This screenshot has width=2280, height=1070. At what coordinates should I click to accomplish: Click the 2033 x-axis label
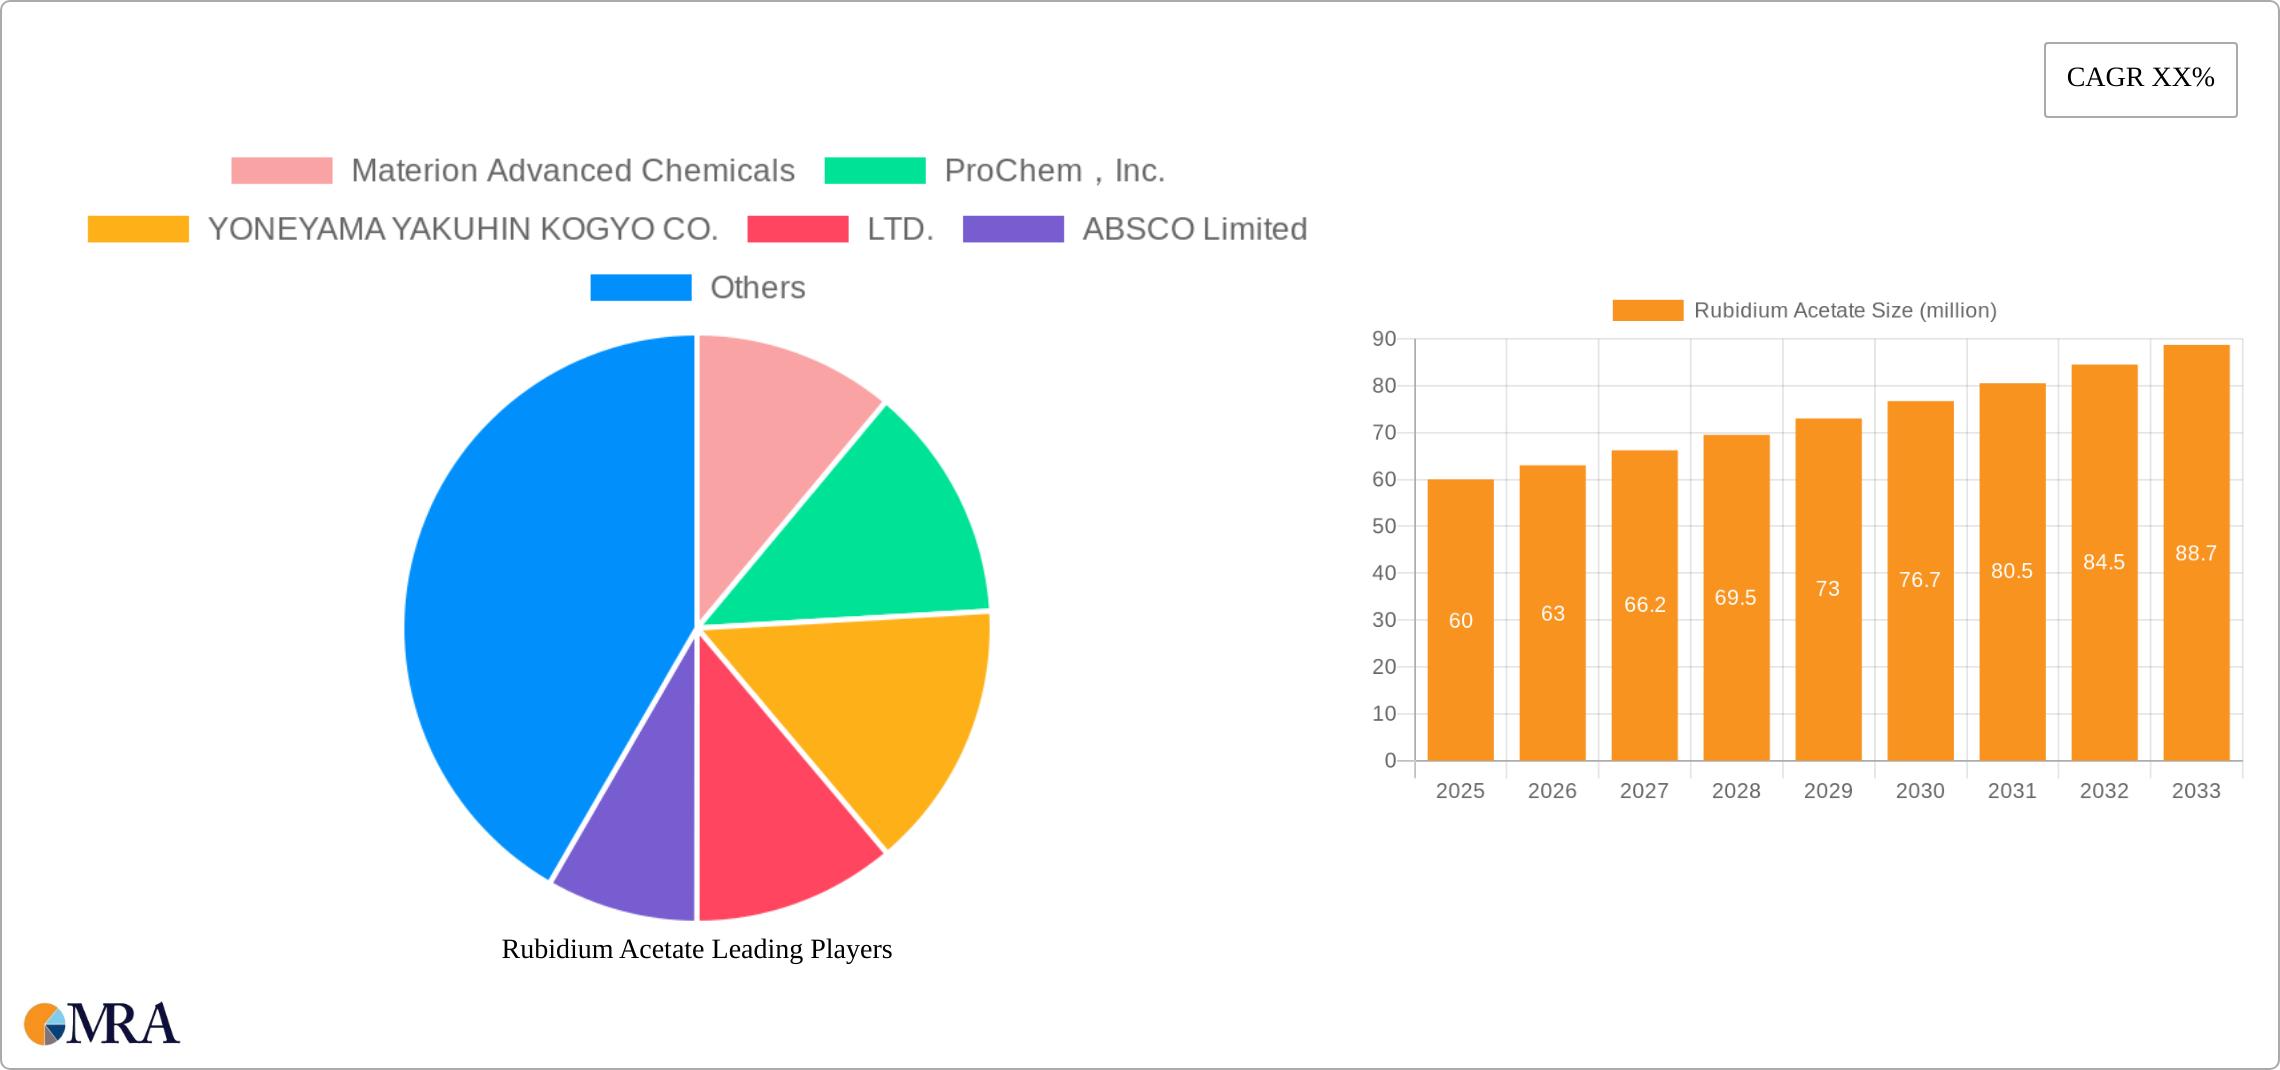(2196, 791)
